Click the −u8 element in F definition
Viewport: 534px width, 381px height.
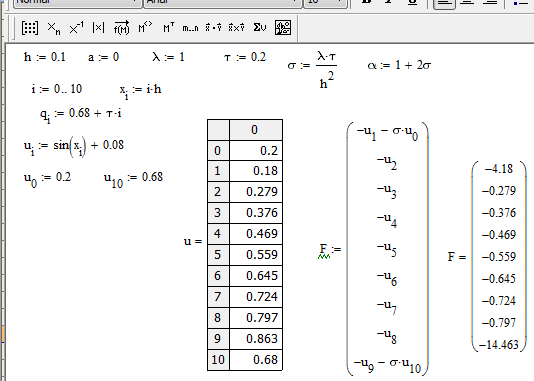tap(387, 336)
